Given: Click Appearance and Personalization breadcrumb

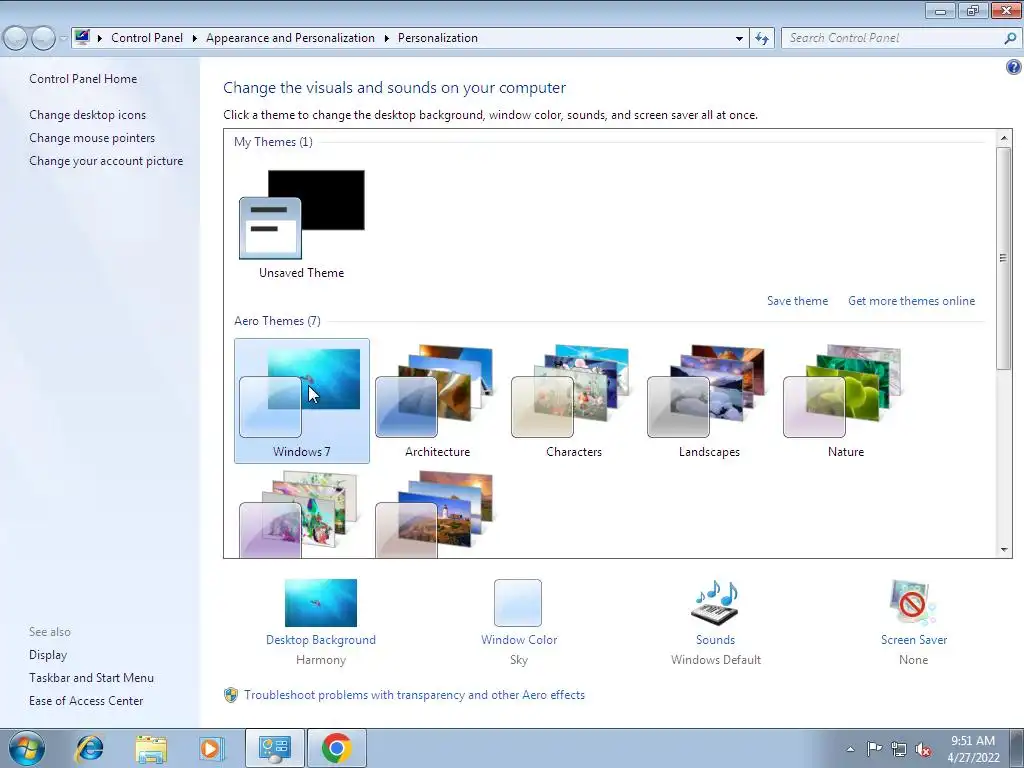Looking at the screenshot, I should tap(291, 38).
